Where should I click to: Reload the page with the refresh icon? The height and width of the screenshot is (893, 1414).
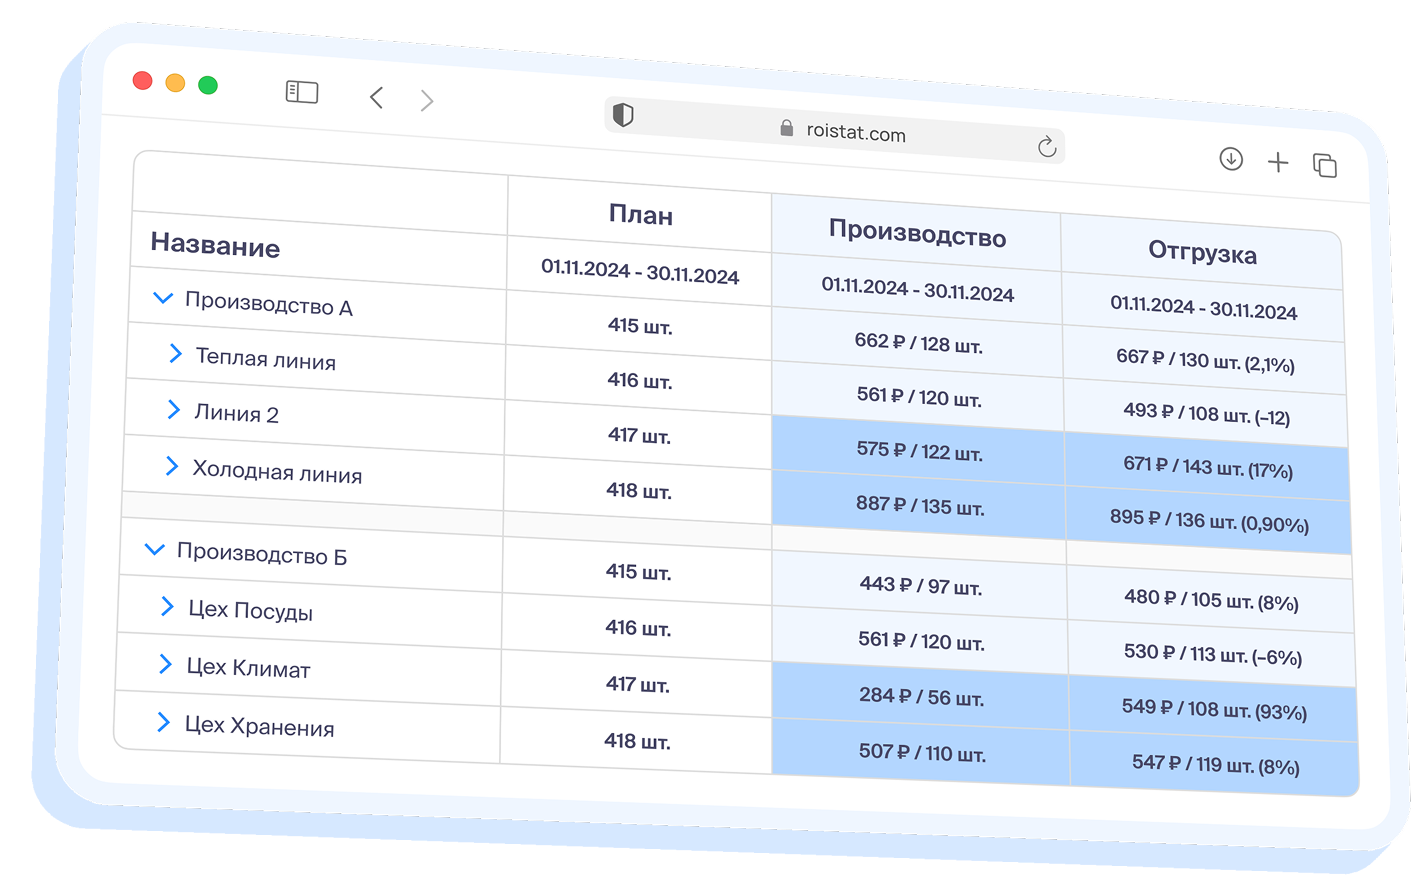click(1047, 147)
